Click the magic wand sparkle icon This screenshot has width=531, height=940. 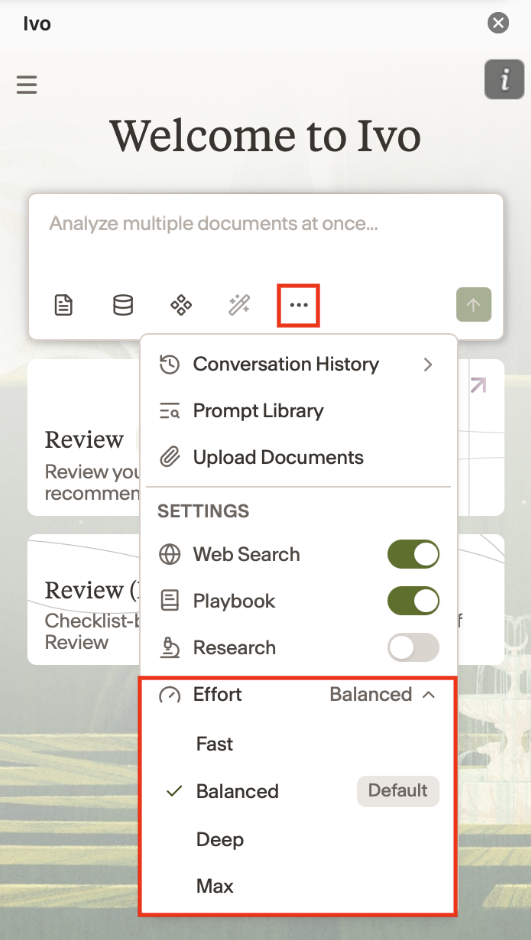(x=240, y=305)
